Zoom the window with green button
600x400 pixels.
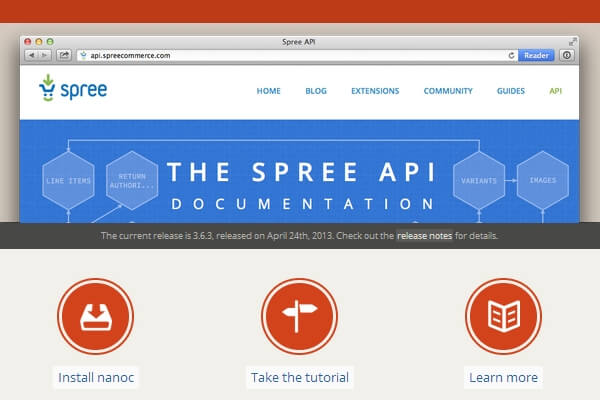coord(50,42)
